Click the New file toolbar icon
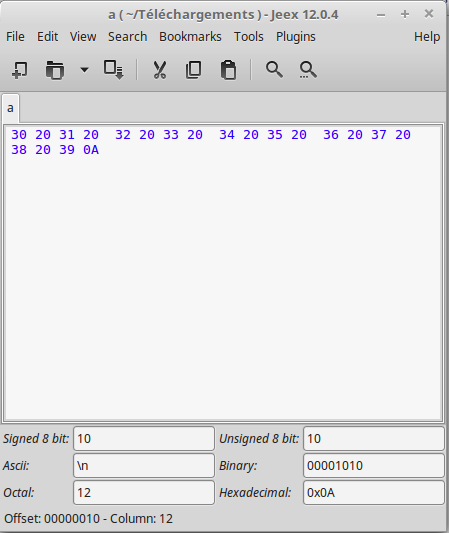Viewport: 449px width, 533px height. tap(20, 70)
